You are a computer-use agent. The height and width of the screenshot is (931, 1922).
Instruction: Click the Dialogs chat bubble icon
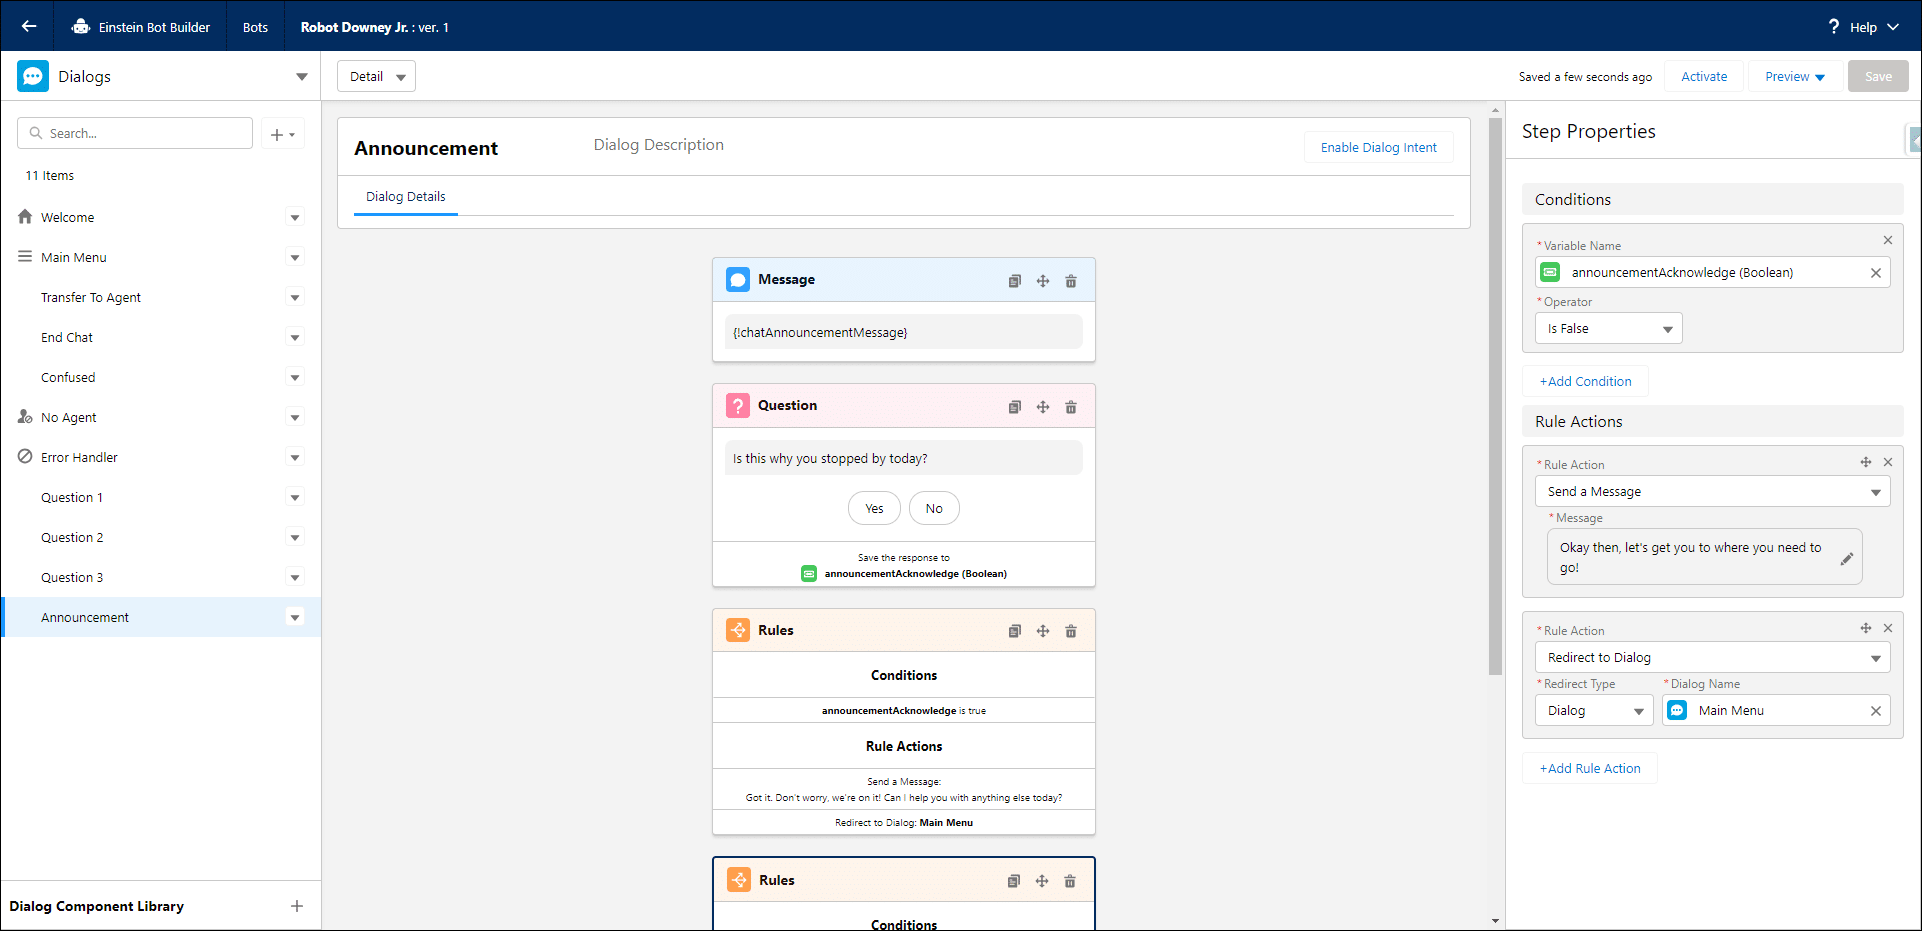click(33, 76)
